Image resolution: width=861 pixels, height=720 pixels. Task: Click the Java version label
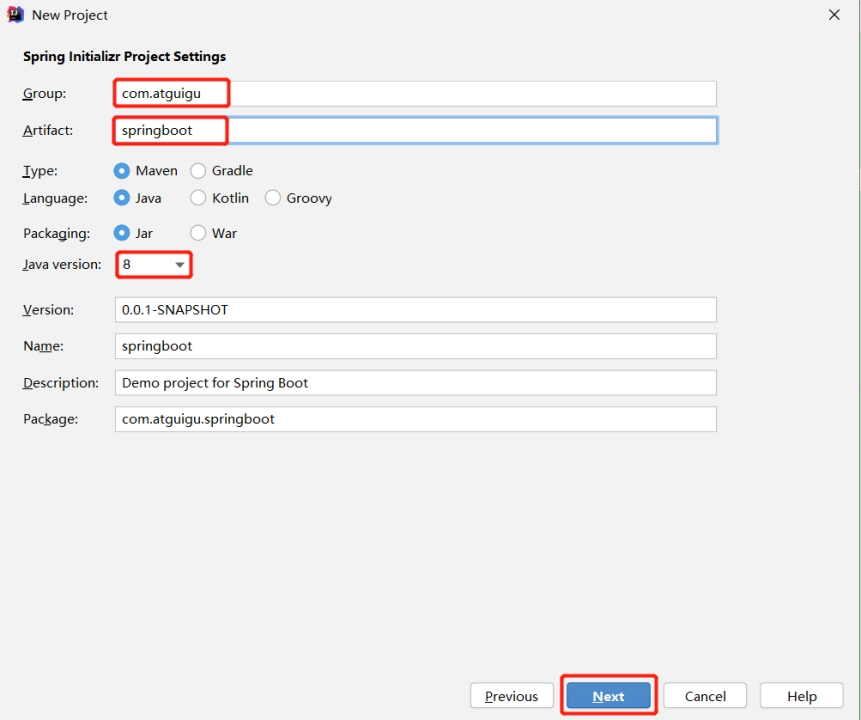click(62, 265)
